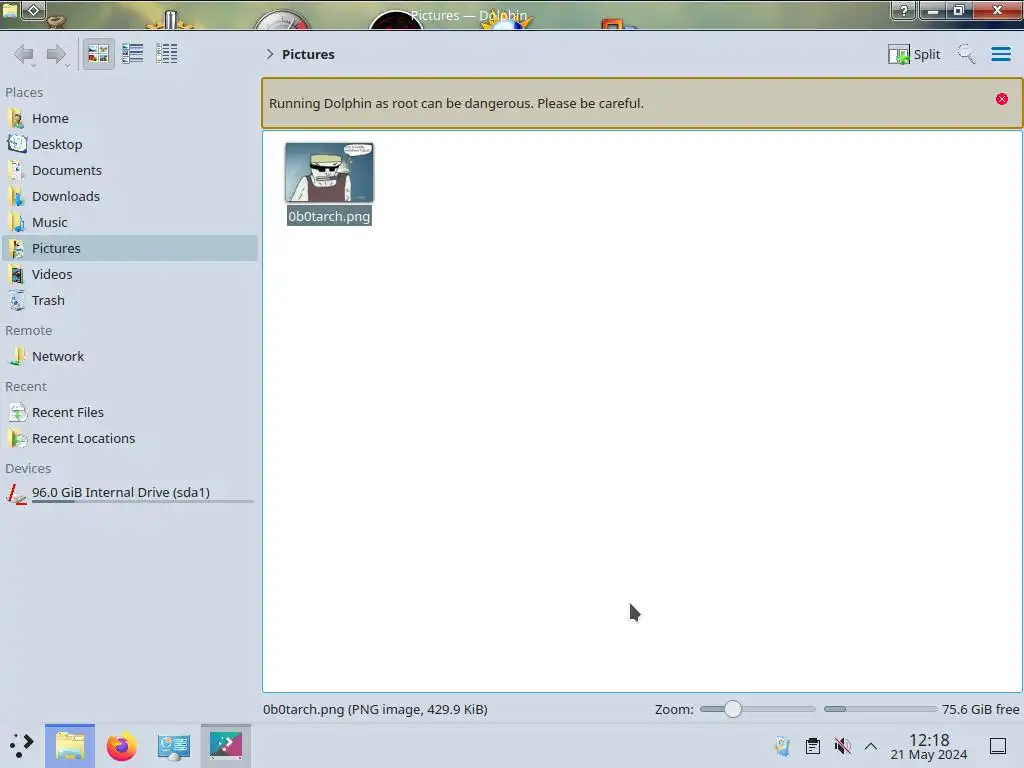Click the Videos place icon
The image size is (1024, 768).
coord(16,274)
